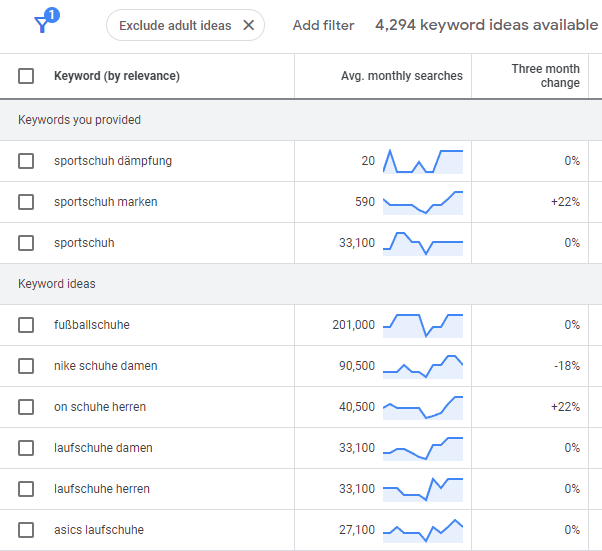
Task: Toggle the select-all keywords checkbox
Action: [26, 76]
